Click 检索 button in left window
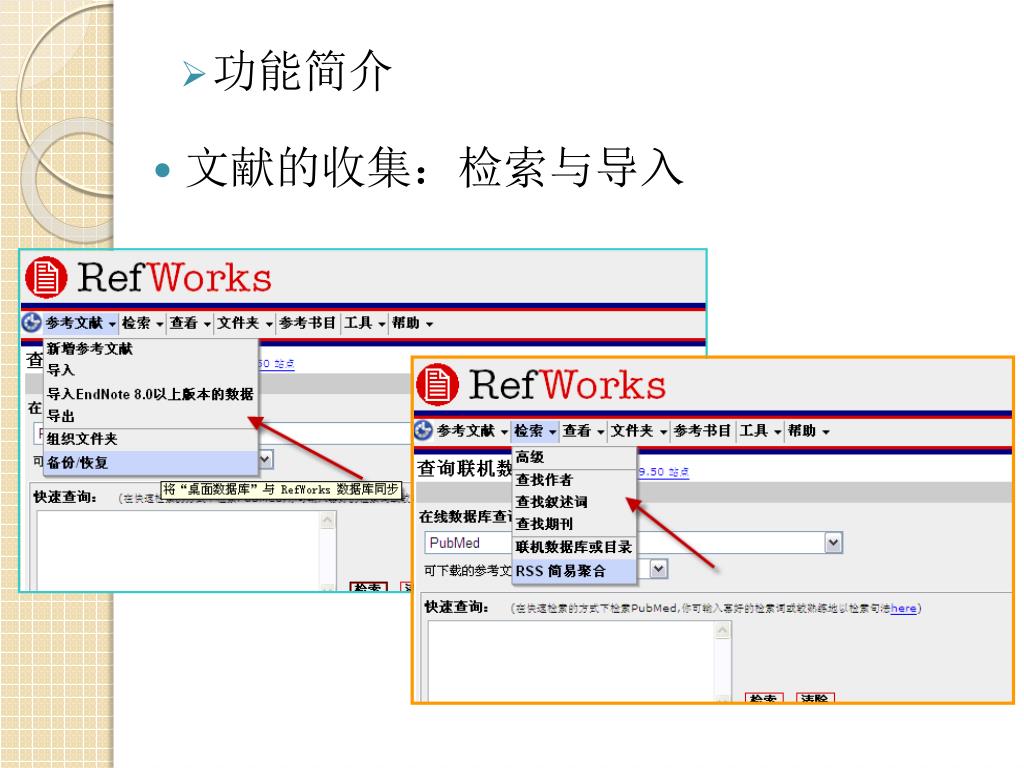The image size is (1024, 768). pyautogui.click(x=368, y=587)
